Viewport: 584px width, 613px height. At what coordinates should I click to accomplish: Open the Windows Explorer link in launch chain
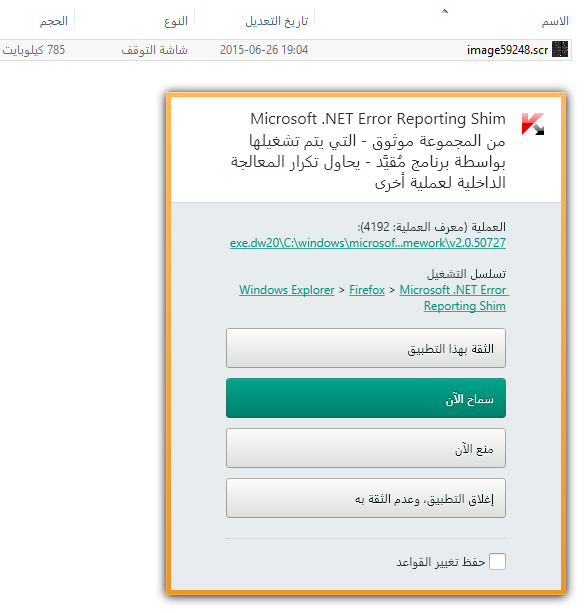click(x=287, y=290)
